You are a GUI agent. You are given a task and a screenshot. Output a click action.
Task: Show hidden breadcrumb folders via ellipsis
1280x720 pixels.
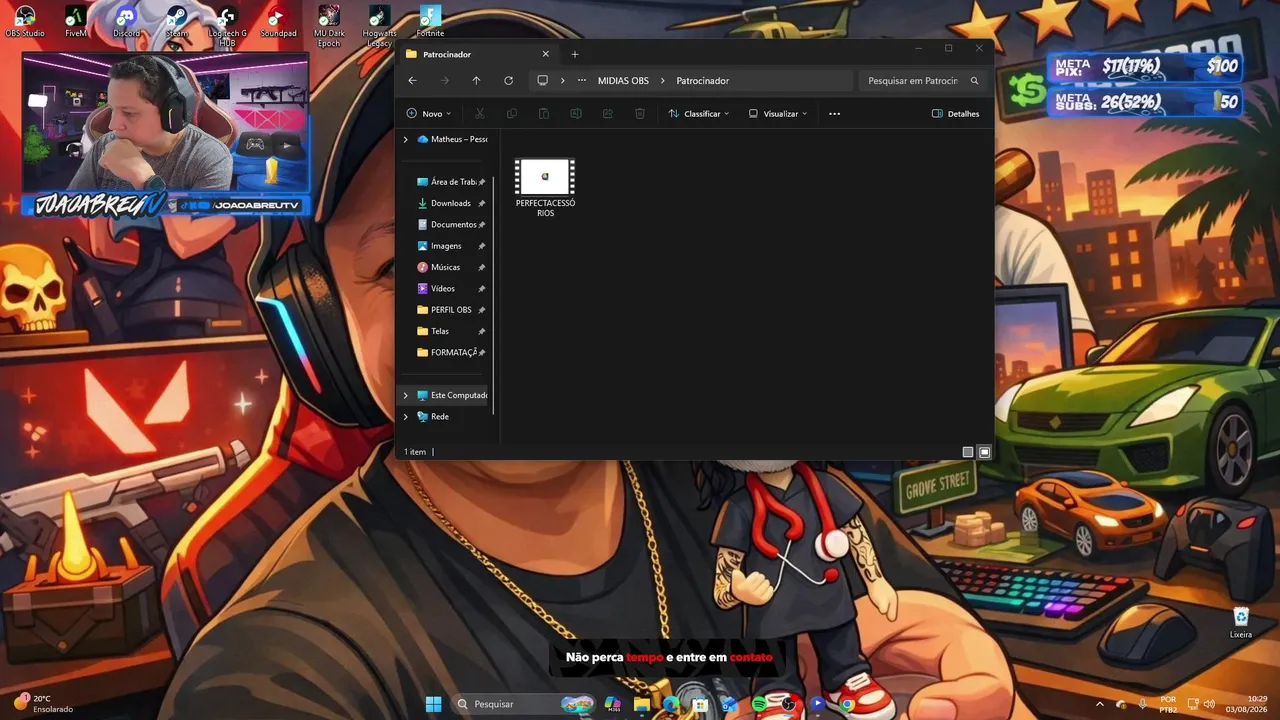(x=582, y=81)
